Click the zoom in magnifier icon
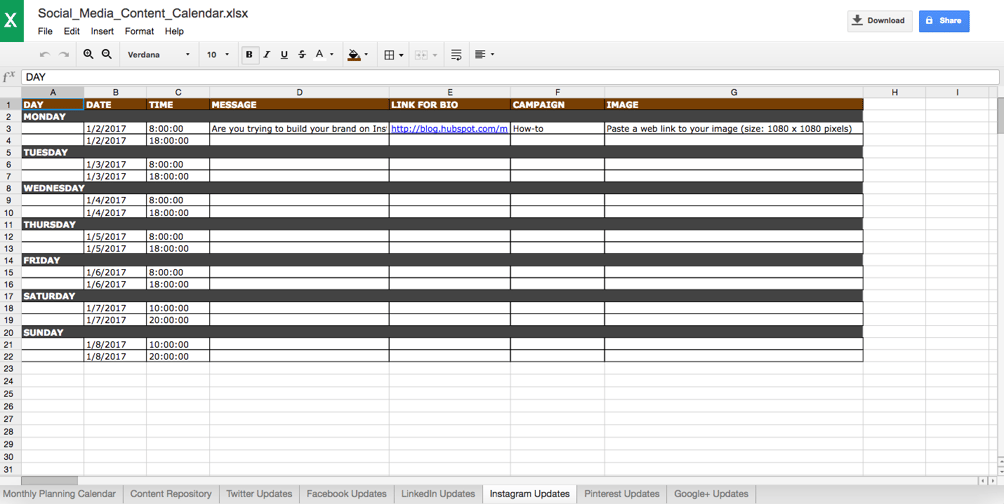The width and height of the screenshot is (1004, 504). click(88, 55)
